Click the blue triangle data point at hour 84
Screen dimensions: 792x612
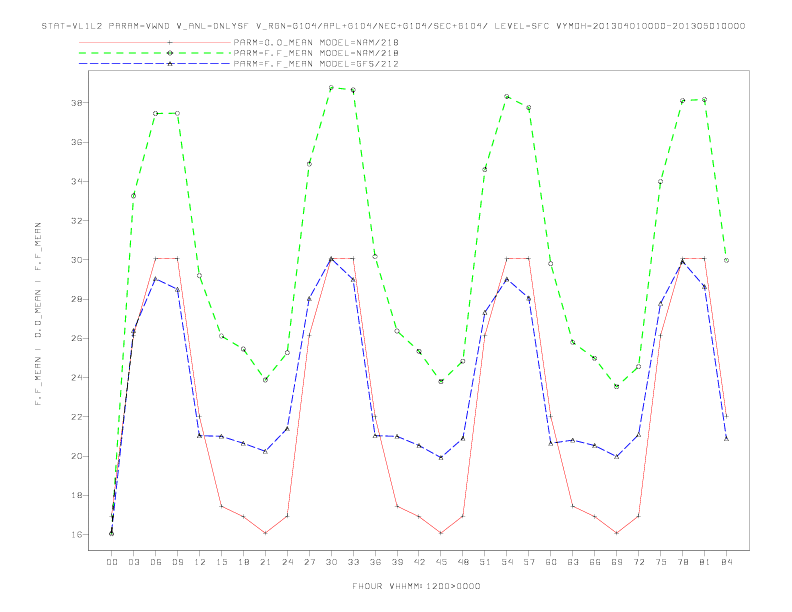(726, 439)
